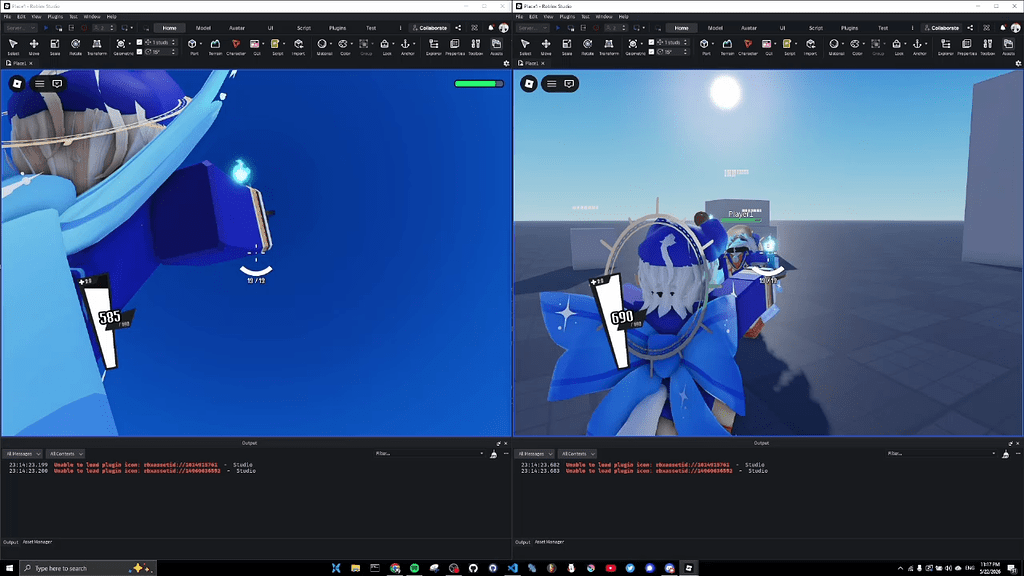Pick the Scale tool in left Studio window
Screen dimensions: 1024x576
tap(55, 46)
